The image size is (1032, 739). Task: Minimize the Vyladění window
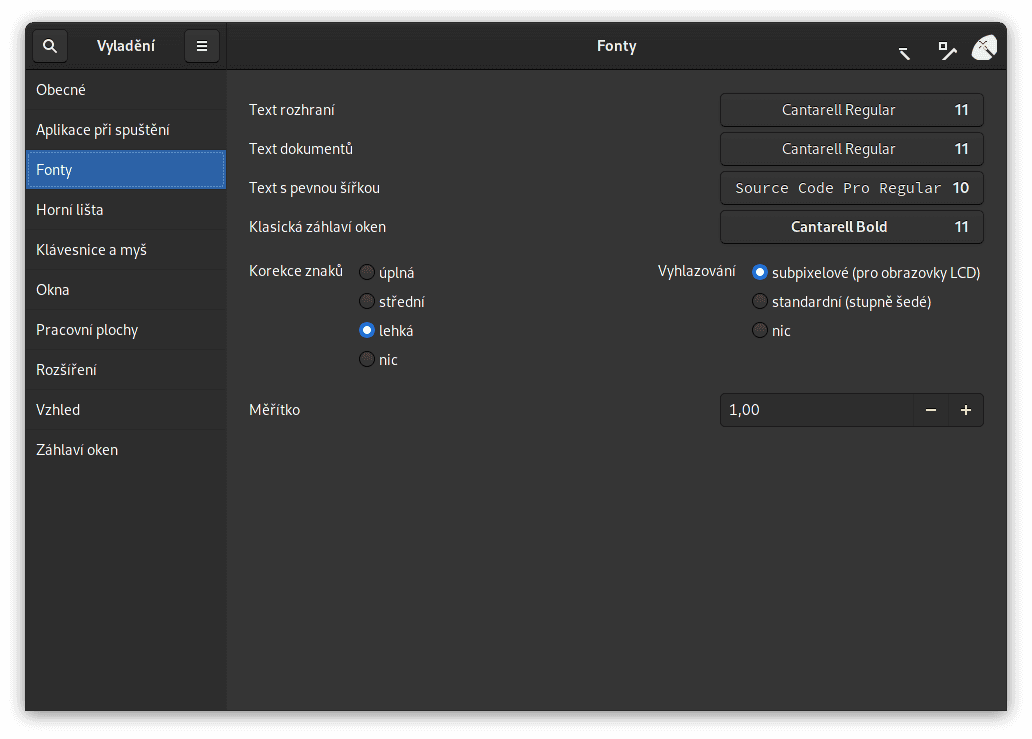click(x=904, y=51)
